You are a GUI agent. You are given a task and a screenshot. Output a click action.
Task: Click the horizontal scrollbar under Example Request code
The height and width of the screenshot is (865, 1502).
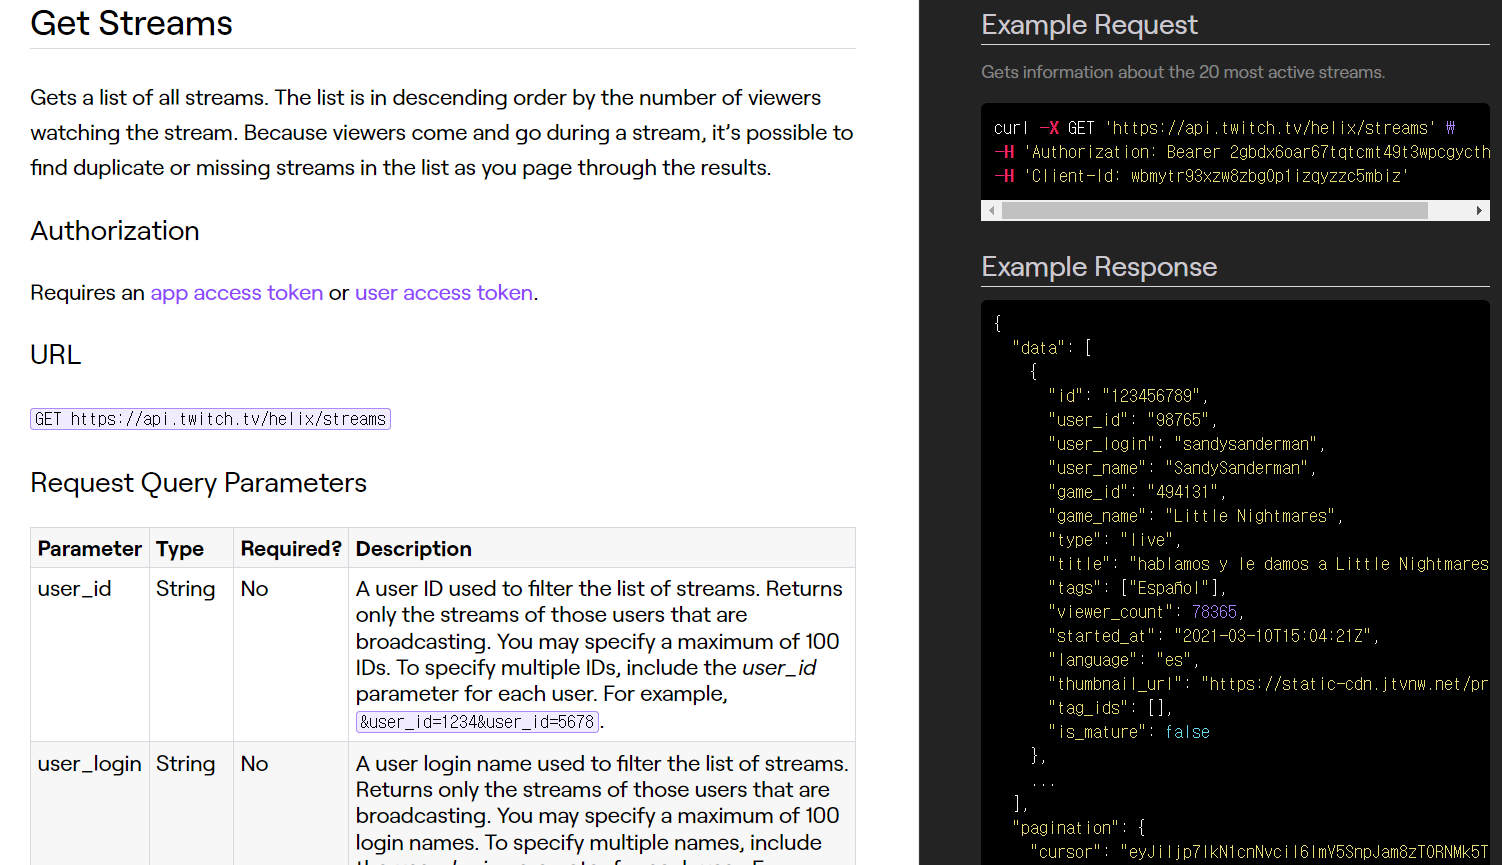[1235, 211]
